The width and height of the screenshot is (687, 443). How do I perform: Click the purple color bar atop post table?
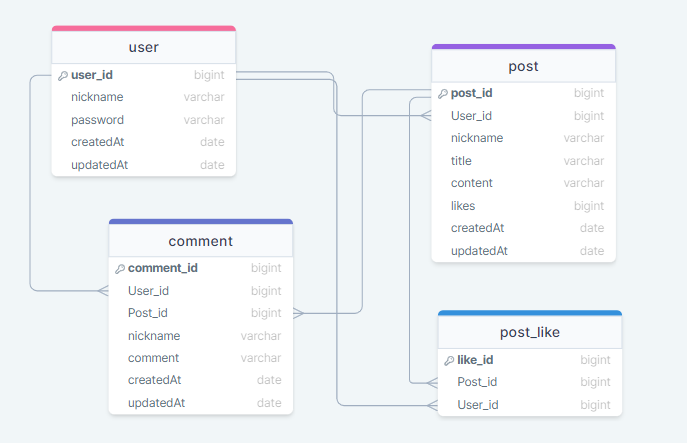(524, 46)
